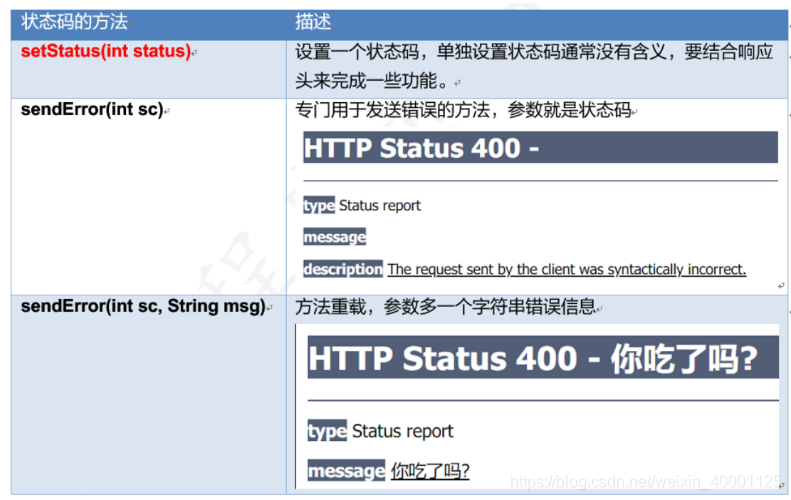The height and width of the screenshot is (500, 791).
Task: Click 'type' label in the 你吃了吗 error page
Action: point(327,431)
